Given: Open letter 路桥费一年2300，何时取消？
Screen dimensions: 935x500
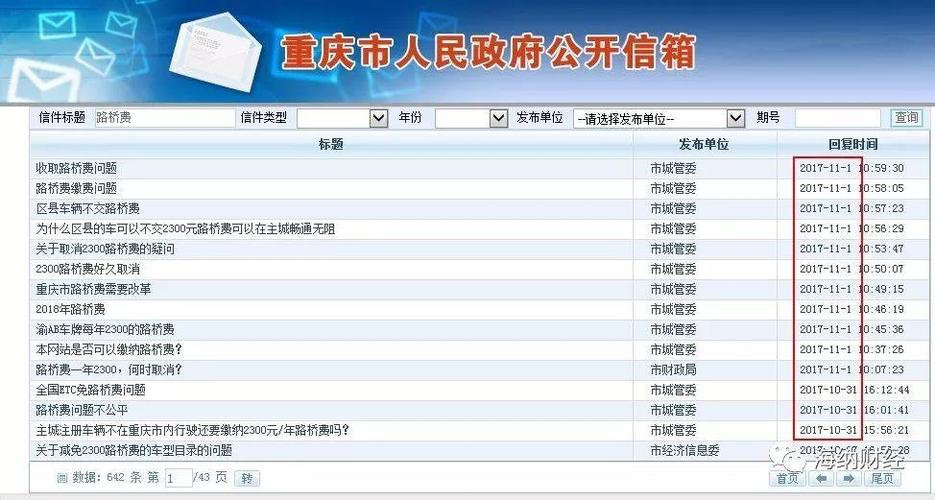Looking at the screenshot, I should coord(109,370).
